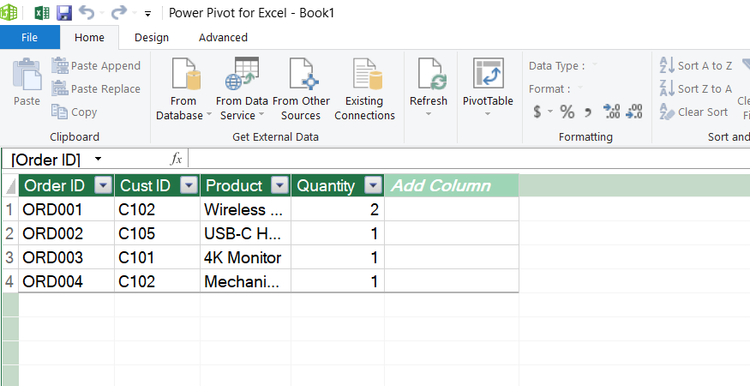
Task: Click the Save icon in quick access toolbar
Action: pos(64,13)
